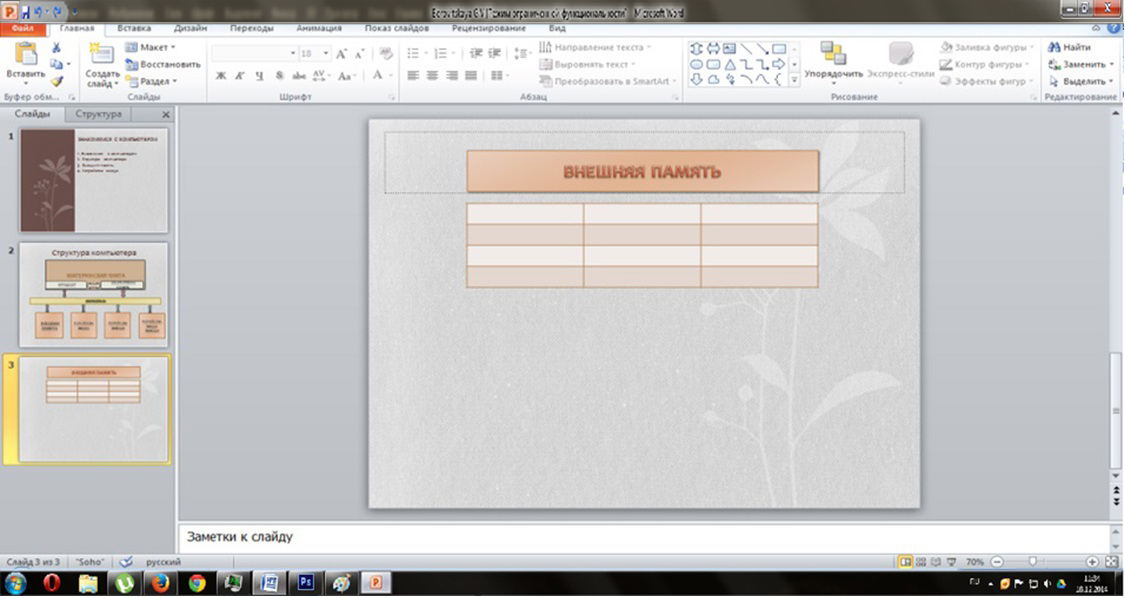
Task: Click the Файл file button
Action: pos(21,29)
